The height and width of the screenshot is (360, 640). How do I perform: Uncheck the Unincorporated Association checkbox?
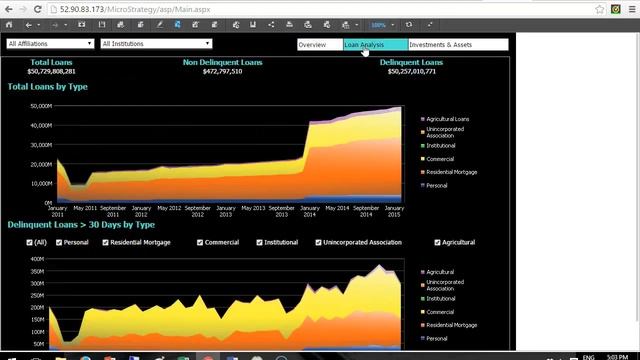(x=318, y=242)
